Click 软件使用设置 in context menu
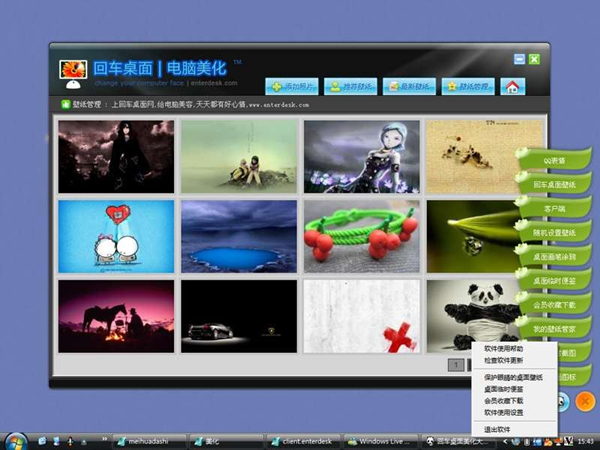 pyautogui.click(x=510, y=411)
